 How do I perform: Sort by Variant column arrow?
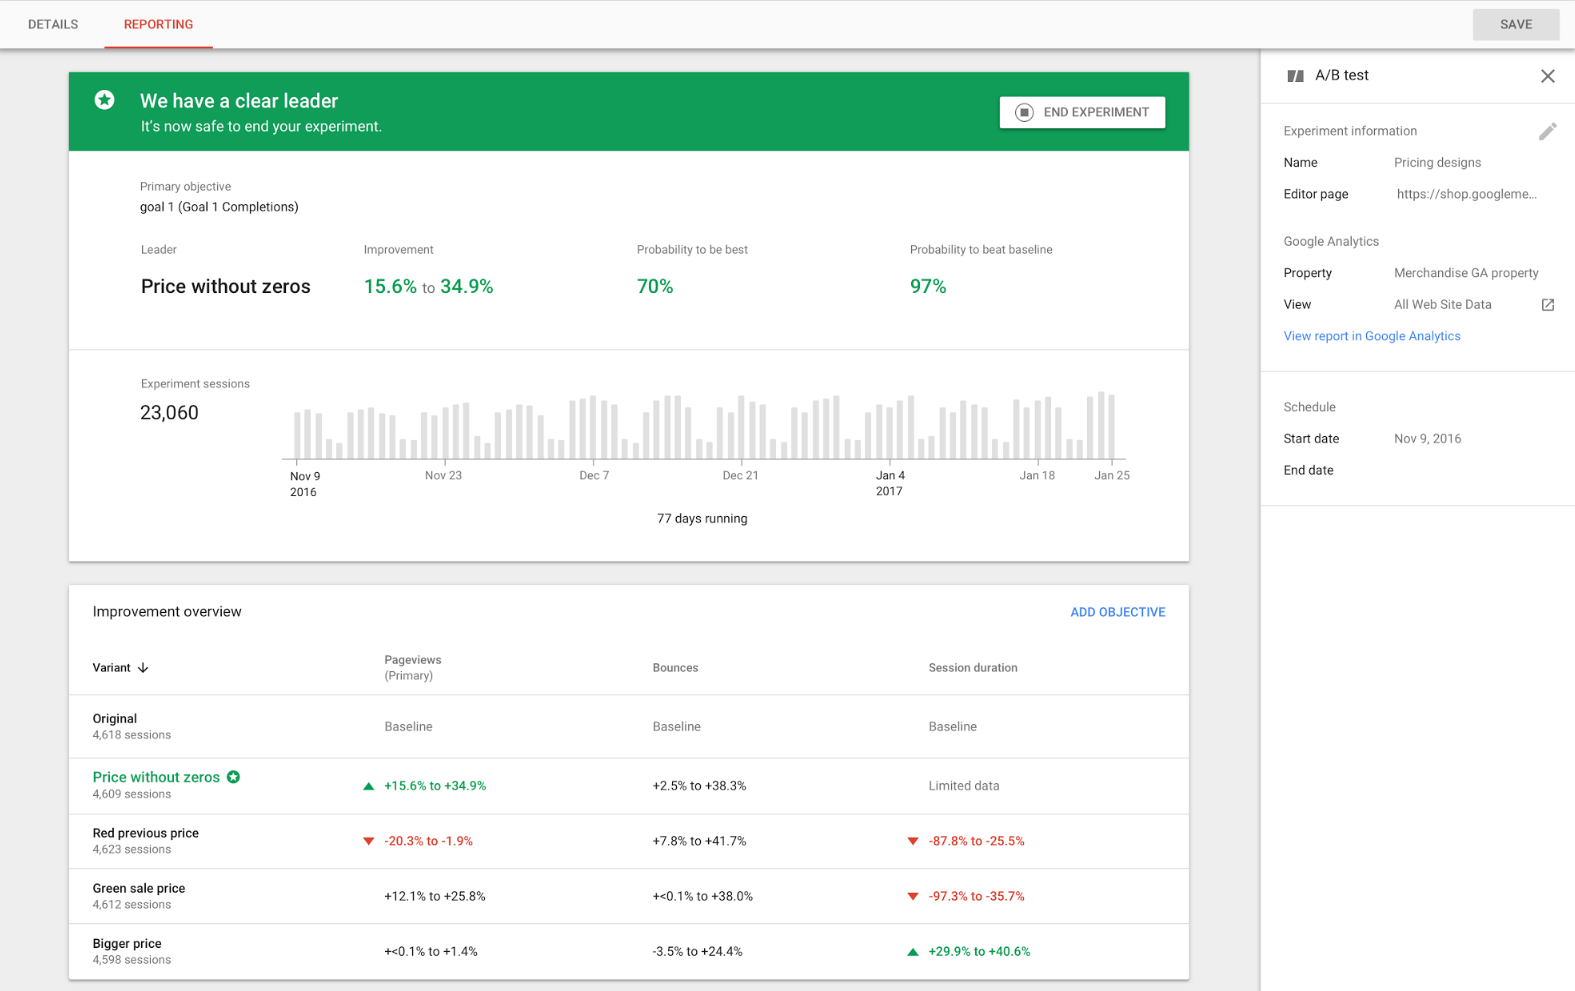coord(143,668)
